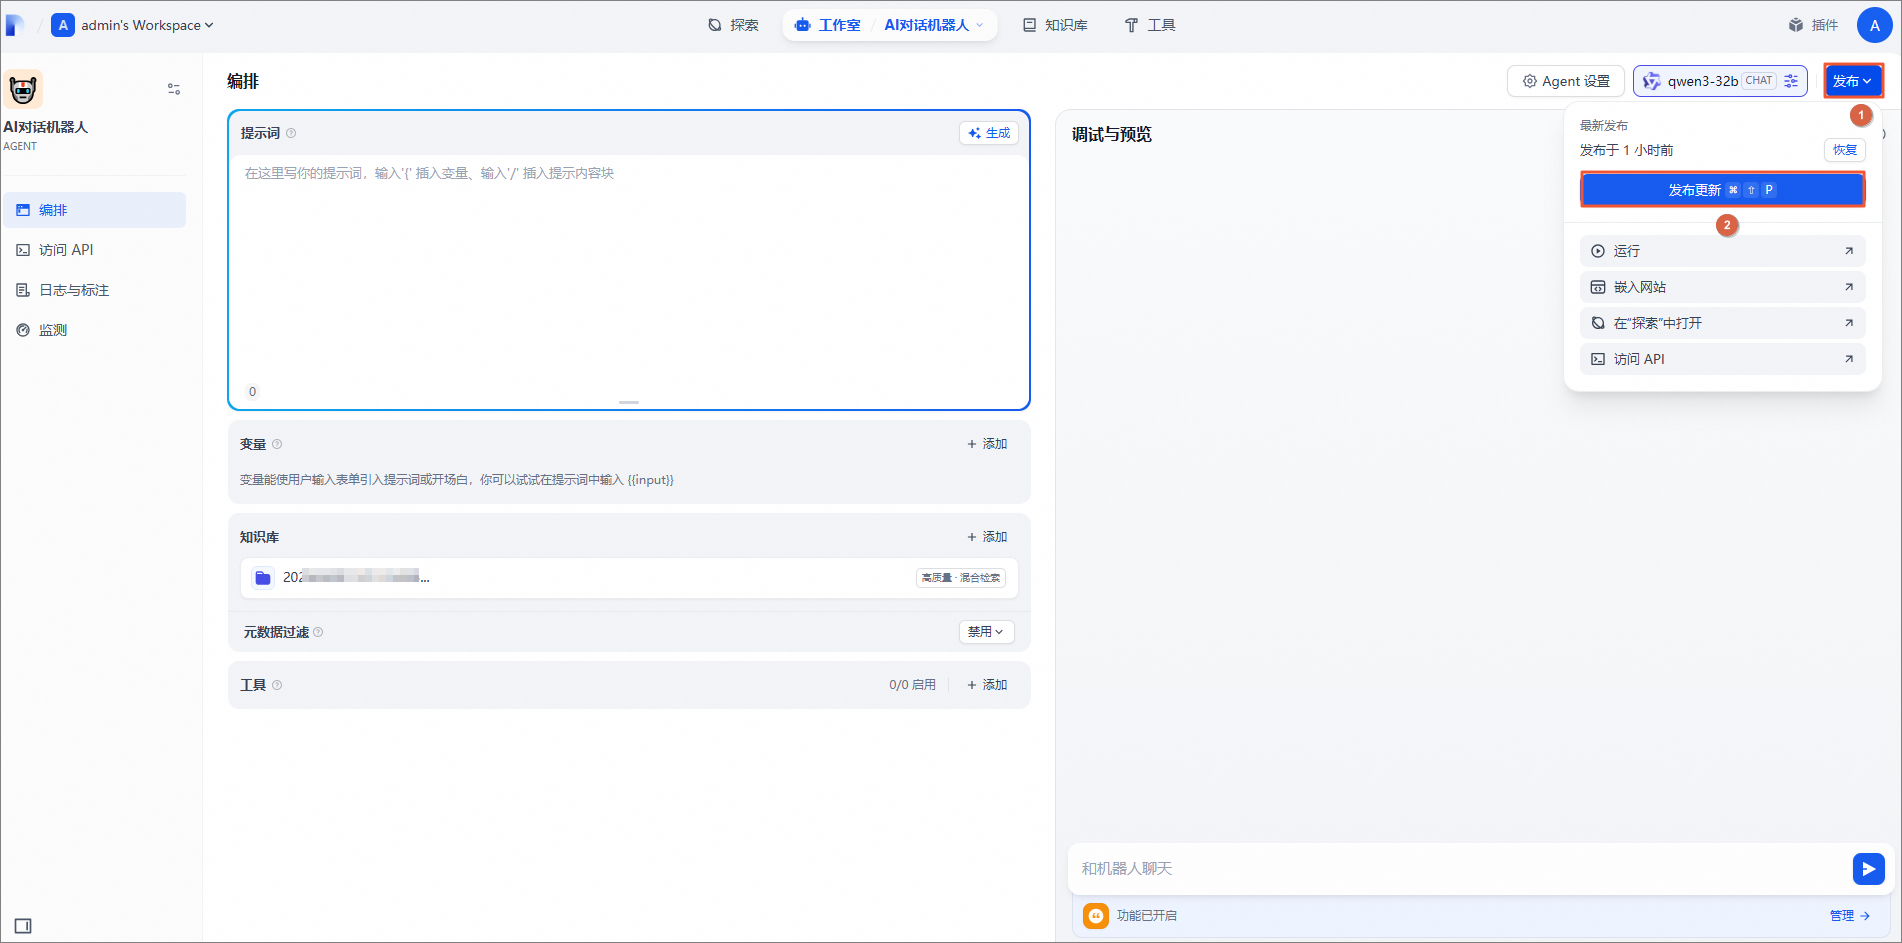Choose 运行 from the publish menu
The height and width of the screenshot is (943, 1902).
pyautogui.click(x=1722, y=251)
